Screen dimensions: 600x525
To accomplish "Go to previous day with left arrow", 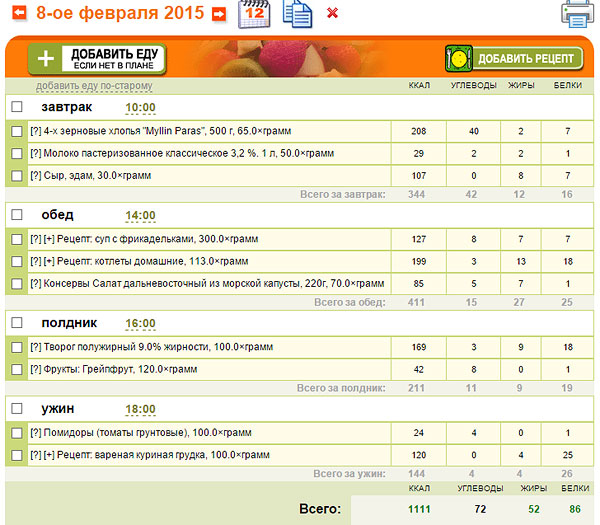I will pyautogui.click(x=18, y=14).
